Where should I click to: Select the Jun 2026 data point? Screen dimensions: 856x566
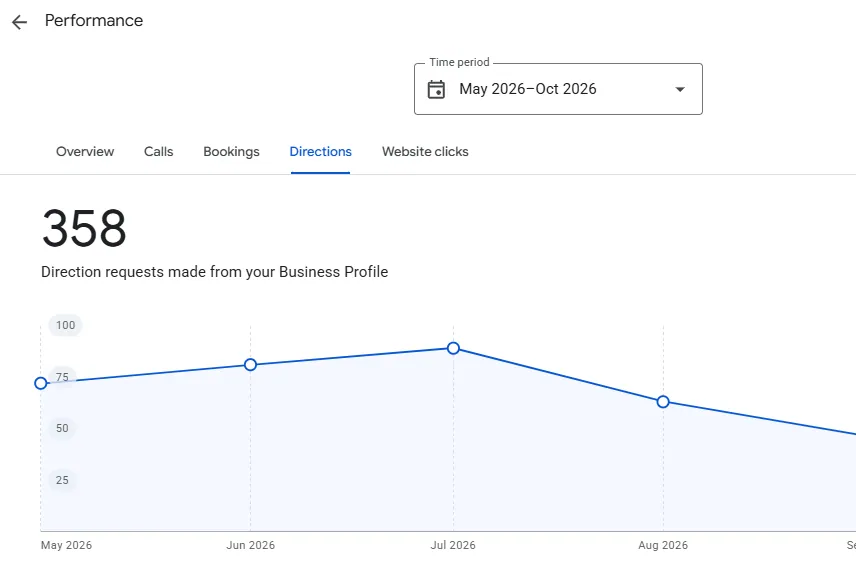pos(251,365)
